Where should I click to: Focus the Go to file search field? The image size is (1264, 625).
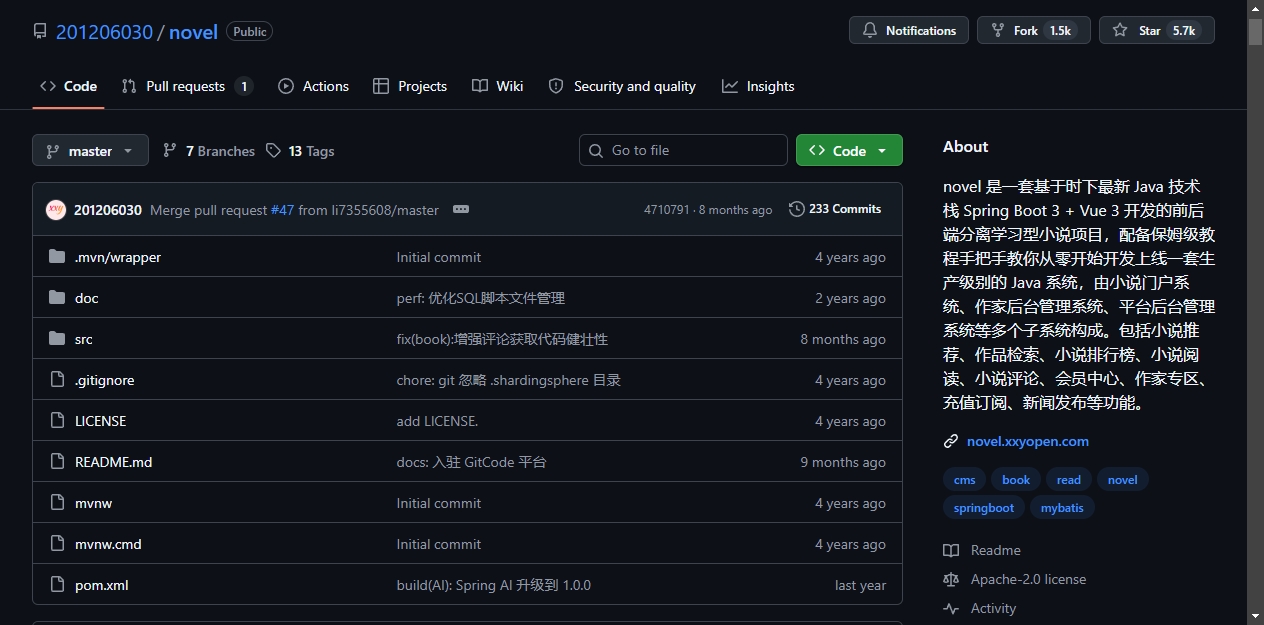tap(683, 150)
